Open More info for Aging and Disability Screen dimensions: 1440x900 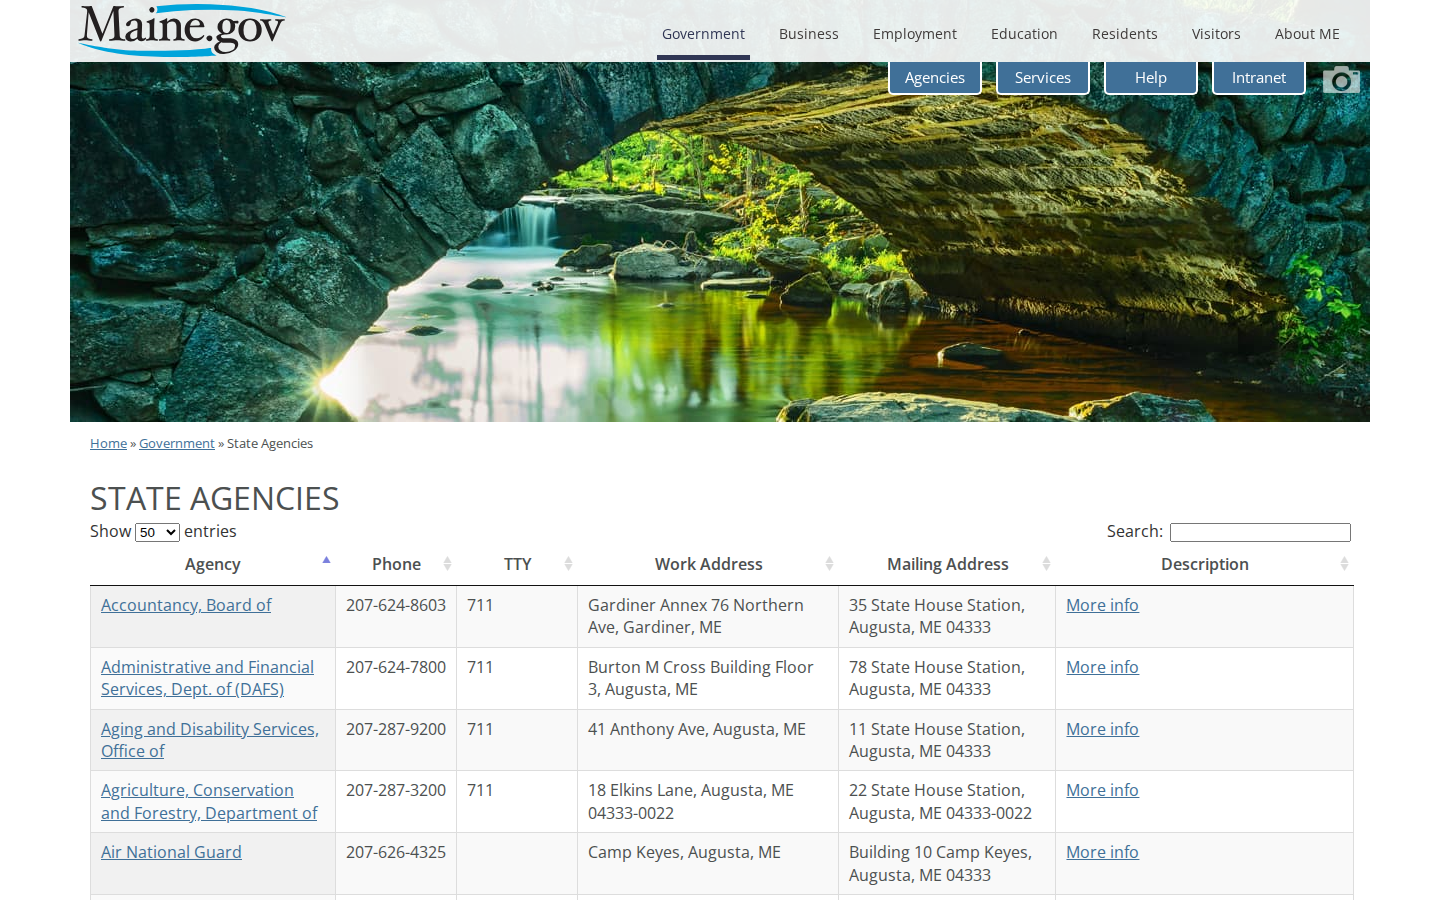click(1102, 729)
